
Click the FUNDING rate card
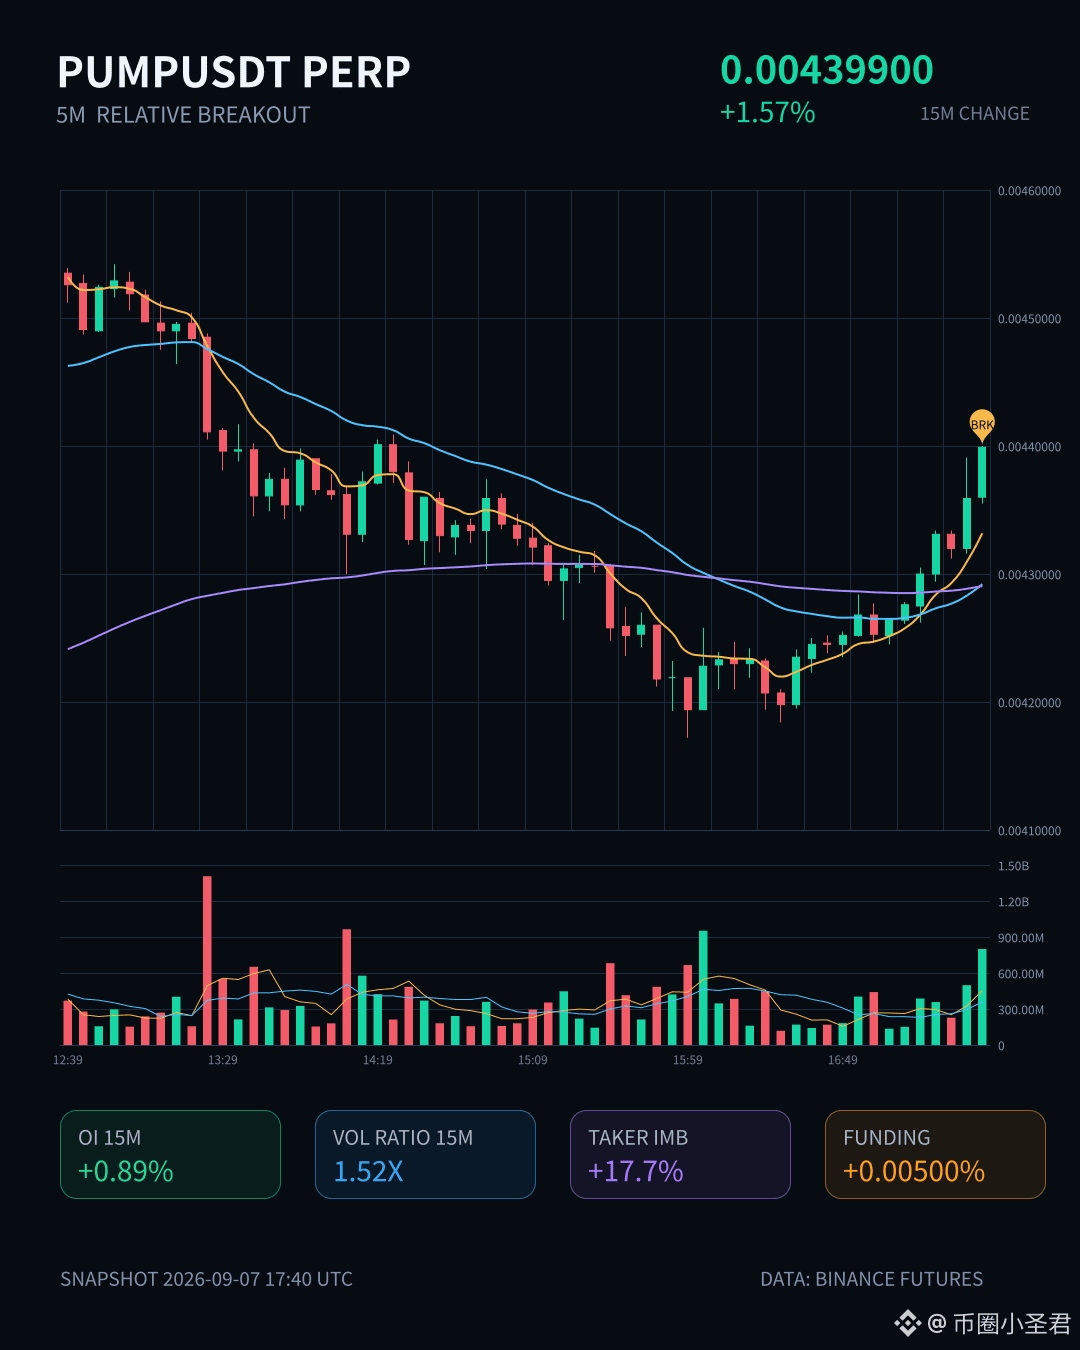pos(935,1154)
